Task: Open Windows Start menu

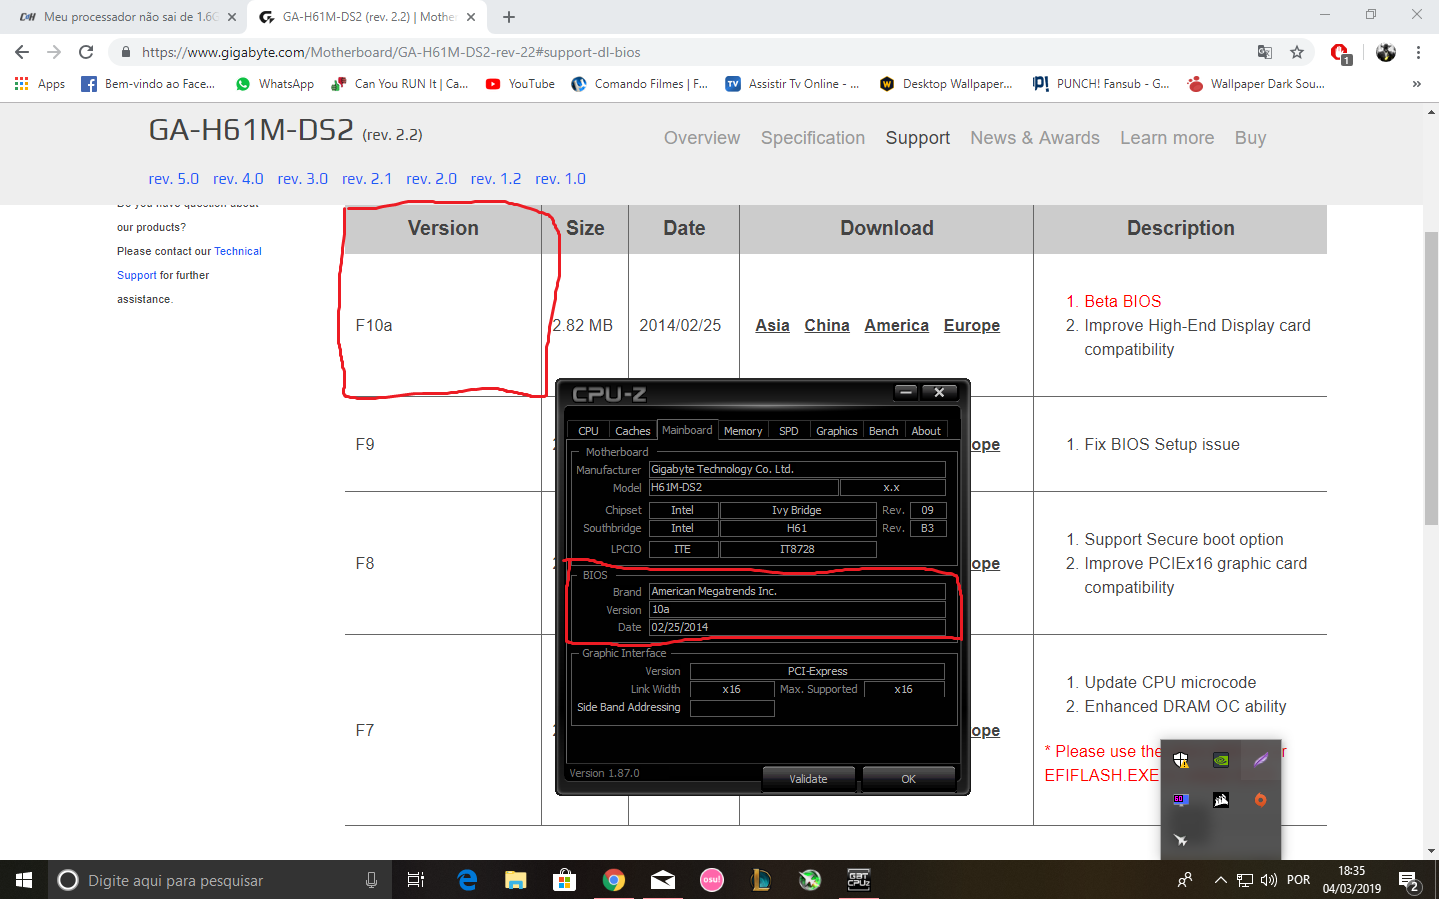Action: (24, 880)
